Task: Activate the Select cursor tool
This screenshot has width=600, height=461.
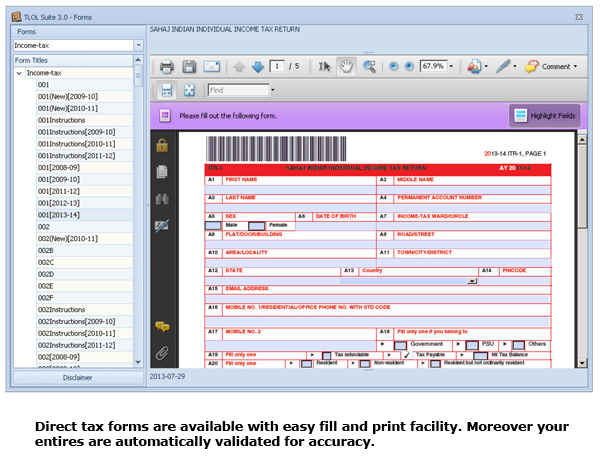Action: [325, 67]
